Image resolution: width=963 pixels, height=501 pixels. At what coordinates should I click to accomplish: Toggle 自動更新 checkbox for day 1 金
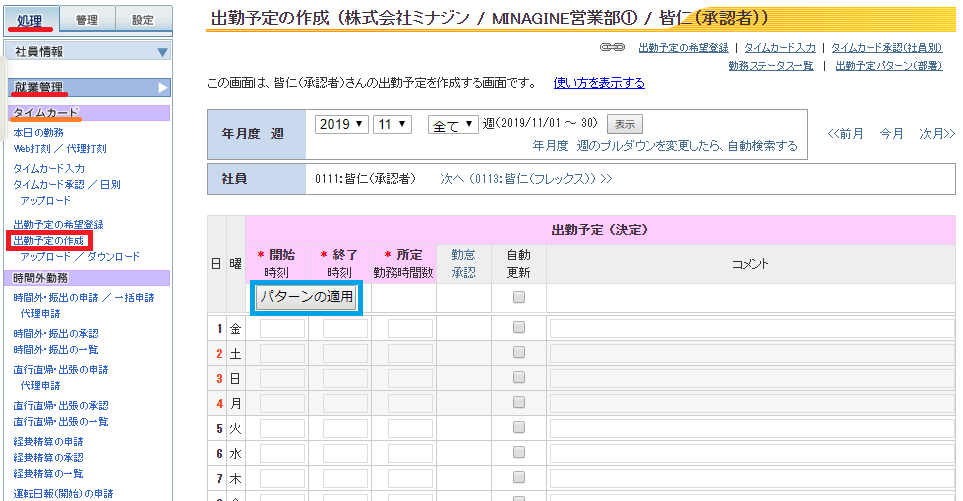[x=519, y=327]
